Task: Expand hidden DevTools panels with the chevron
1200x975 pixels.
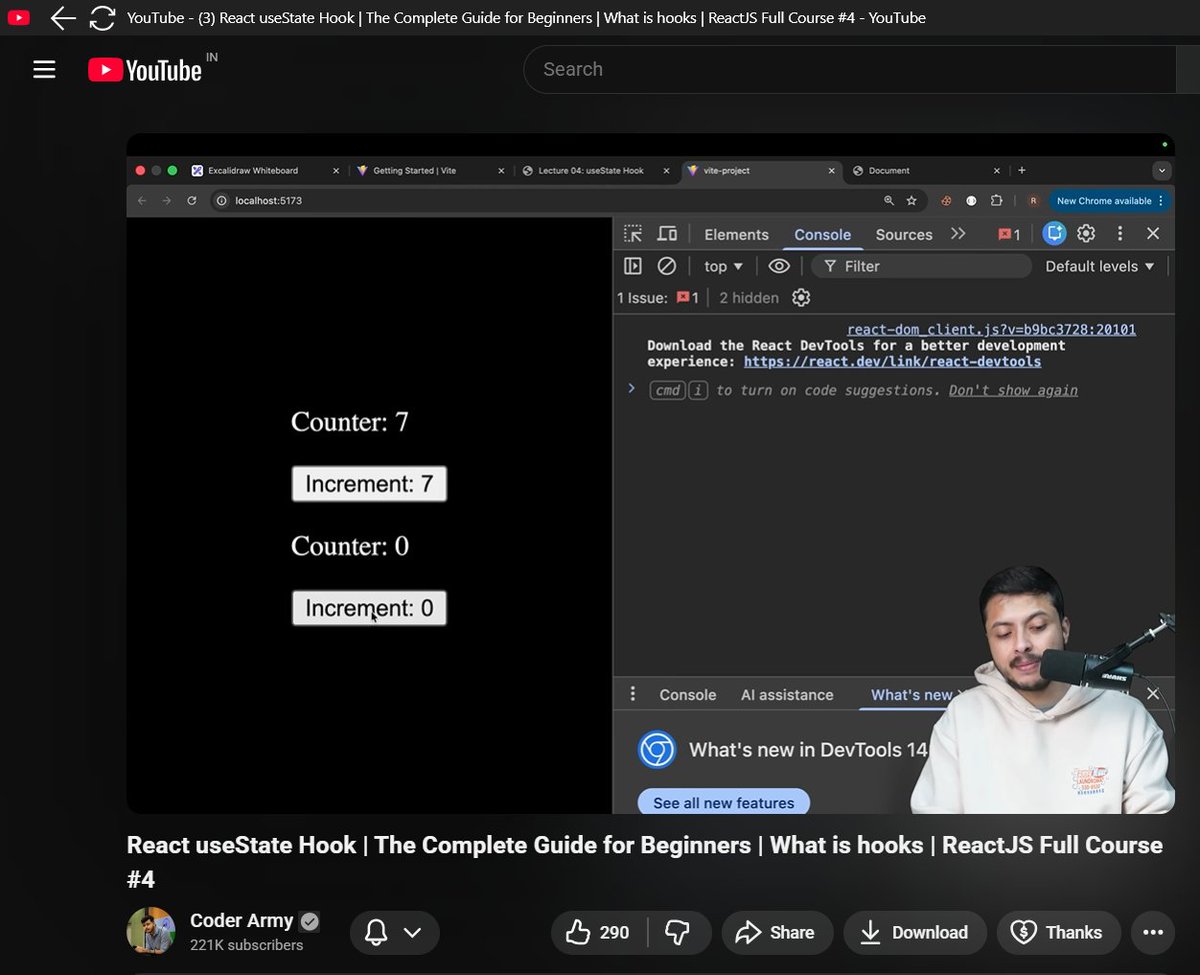Action: 958,233
